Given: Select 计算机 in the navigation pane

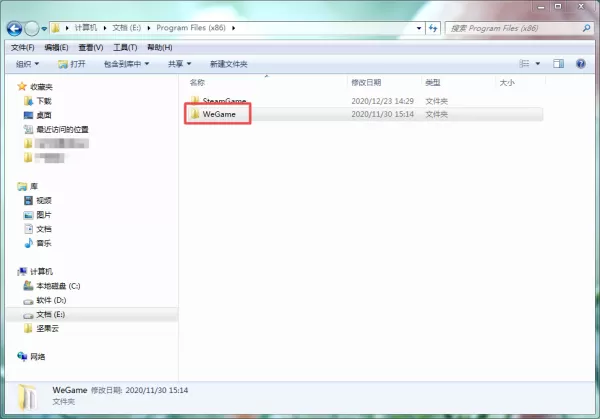Looking at the screenshot, I should point(41,272).
